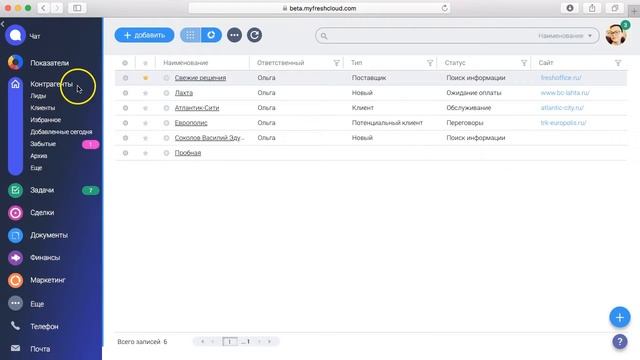Viewport: 640px width, 360px height.
Task: Open Финансы icon in sidebar
Action: (15, 258)
